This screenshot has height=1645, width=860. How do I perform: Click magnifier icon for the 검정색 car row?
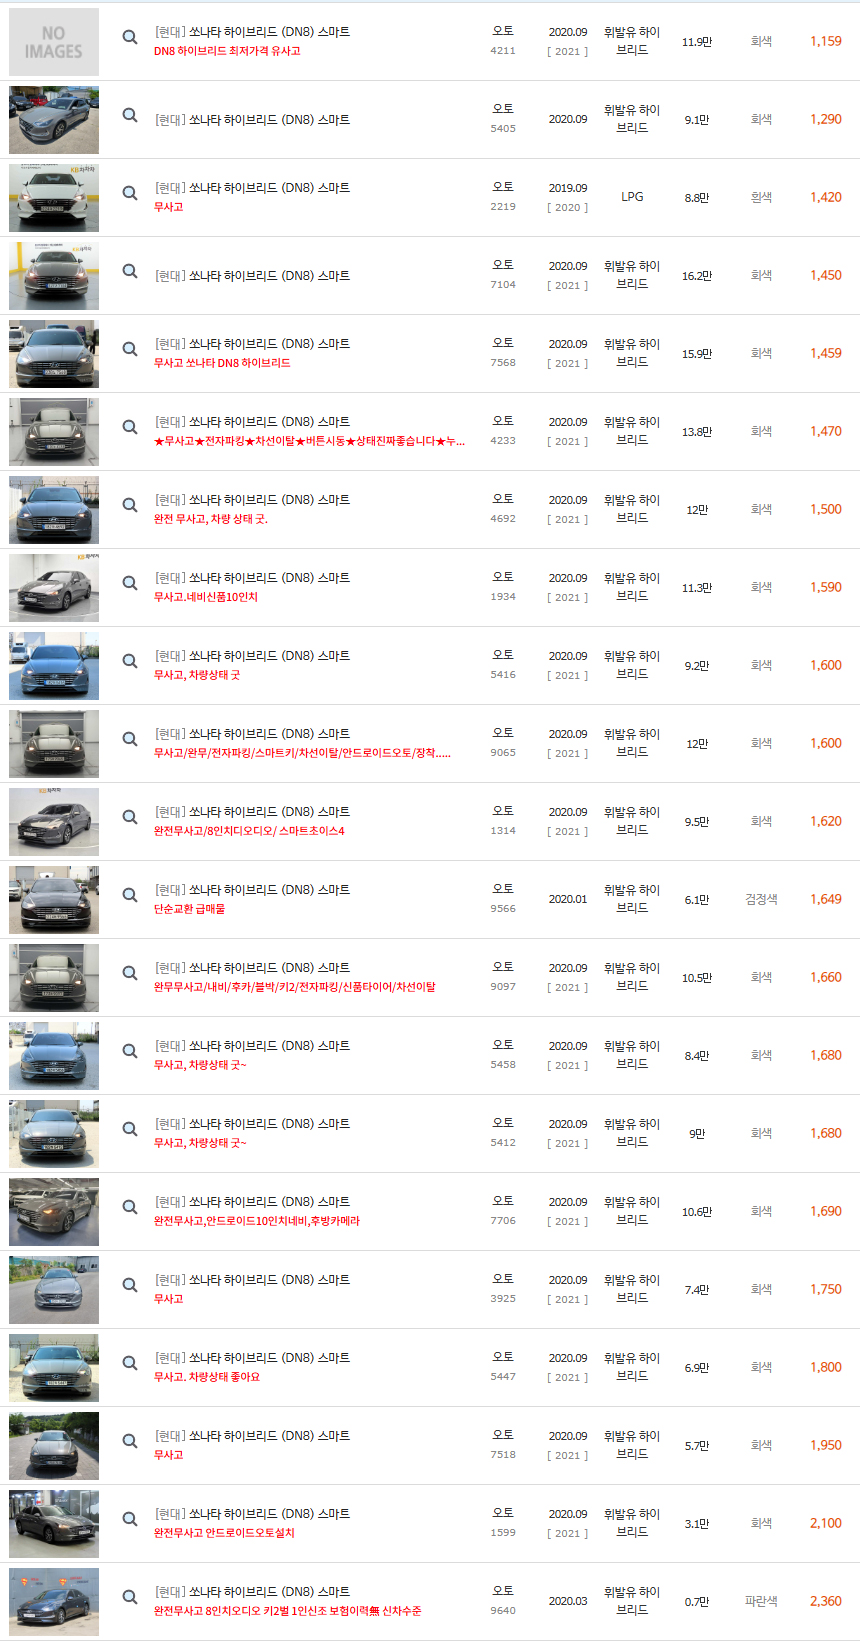click(130, 895)
